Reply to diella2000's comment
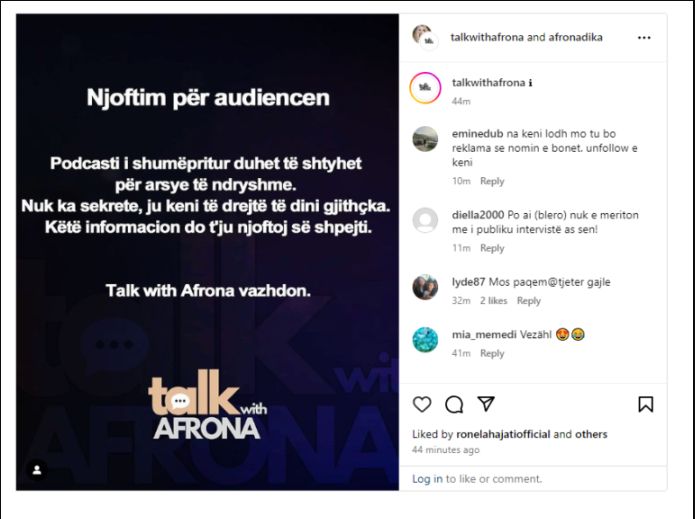 point(492,248)
